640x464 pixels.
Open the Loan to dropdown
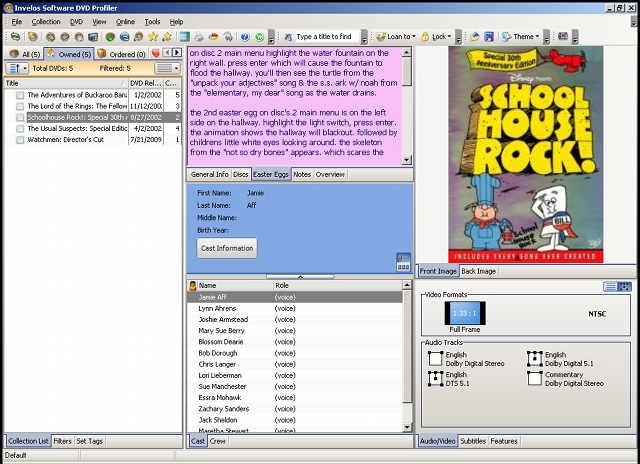click(396, 37)
